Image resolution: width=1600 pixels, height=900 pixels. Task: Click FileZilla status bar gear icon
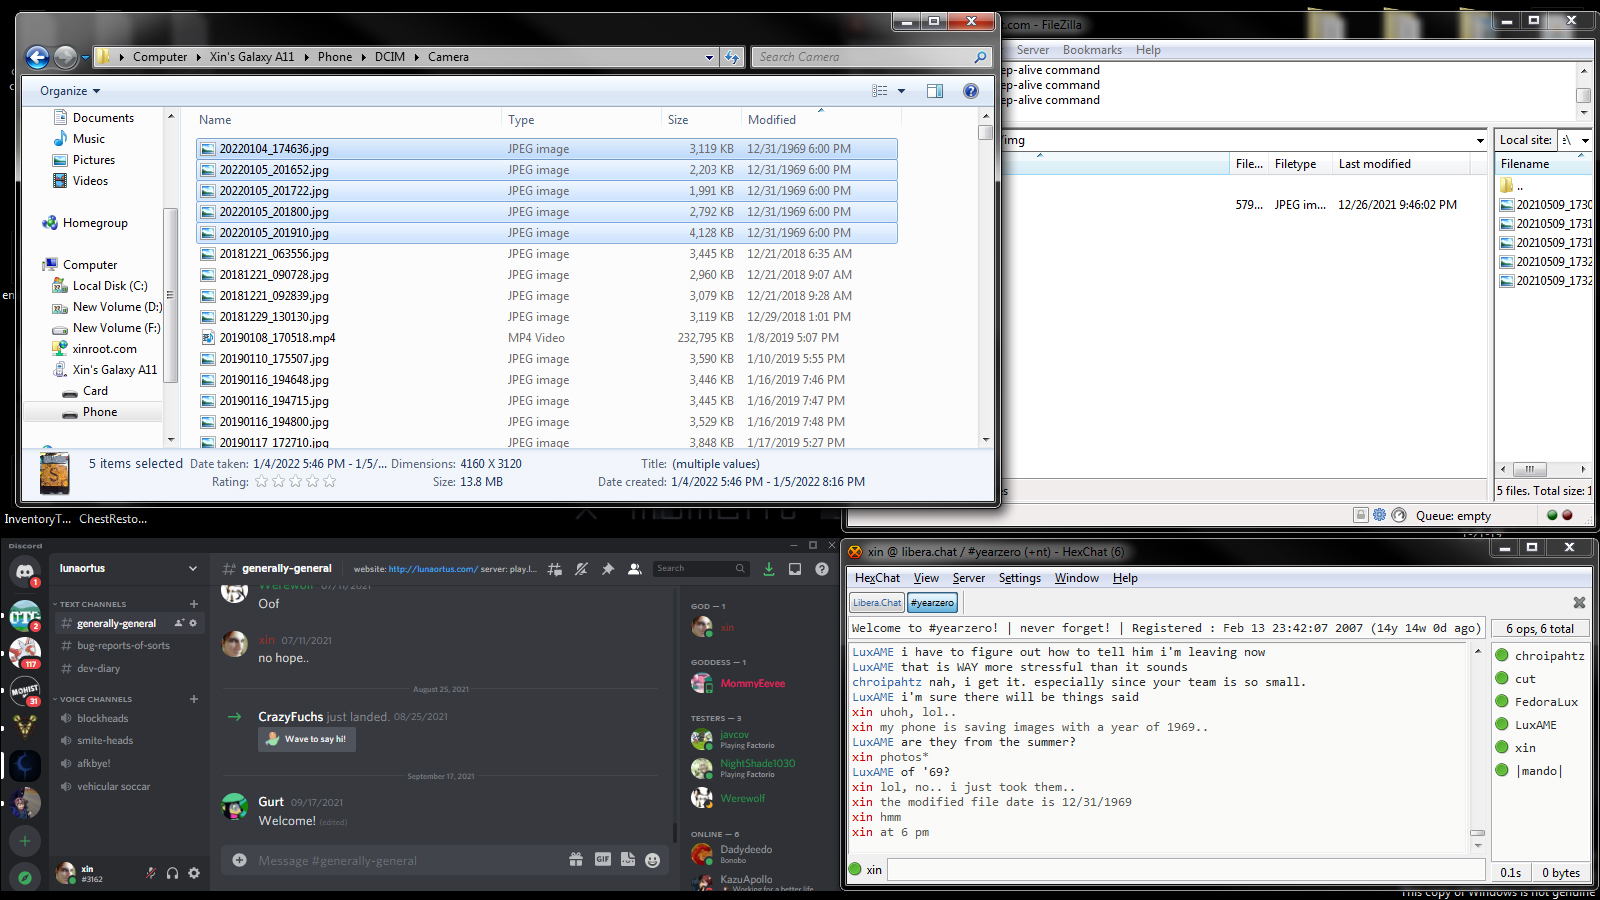[1380, 515]
